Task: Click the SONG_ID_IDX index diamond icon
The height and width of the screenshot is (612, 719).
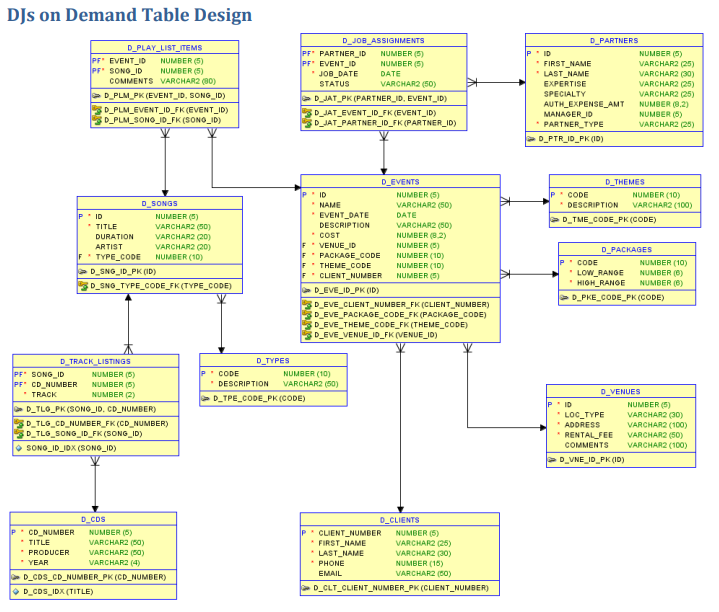Action: 18,448
